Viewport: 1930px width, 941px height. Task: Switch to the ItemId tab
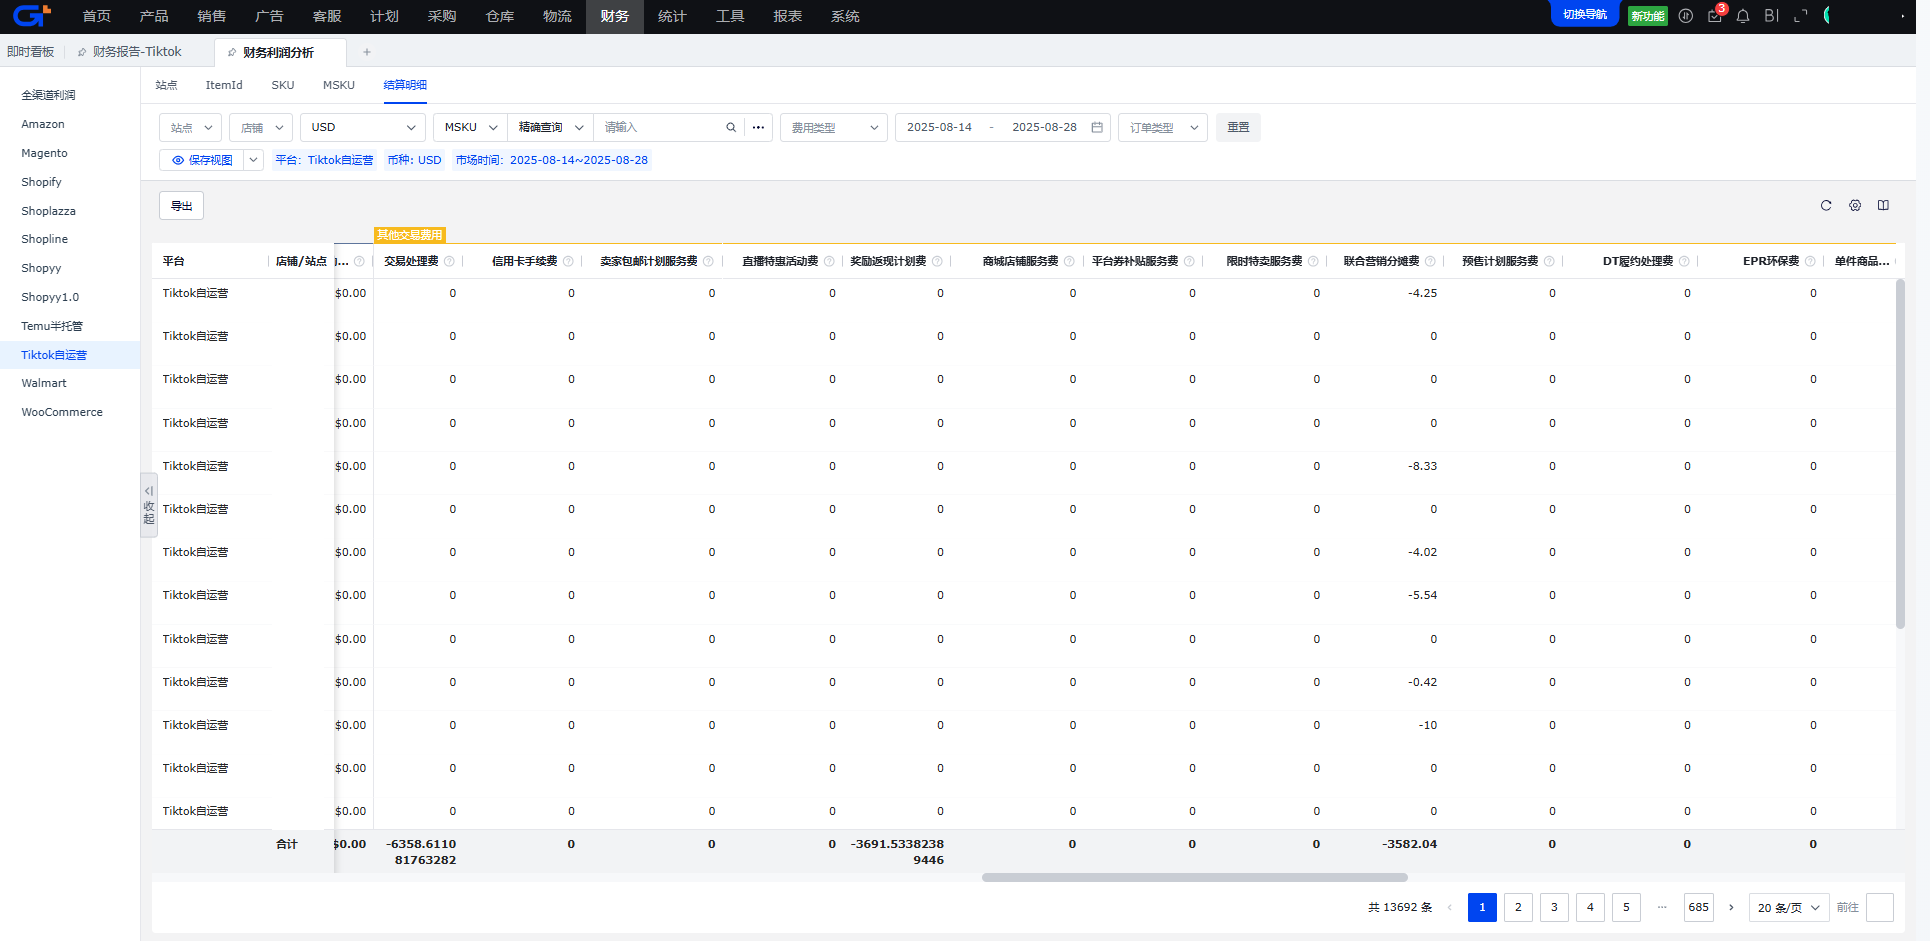(224, 85)
